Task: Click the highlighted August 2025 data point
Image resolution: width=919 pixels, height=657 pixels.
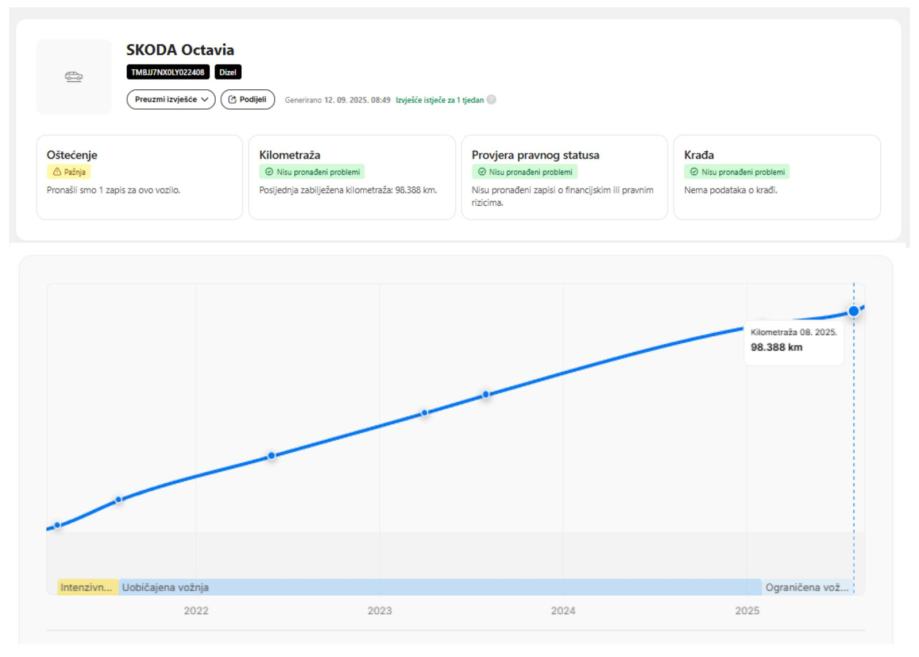Action: (x=854, y=311)
